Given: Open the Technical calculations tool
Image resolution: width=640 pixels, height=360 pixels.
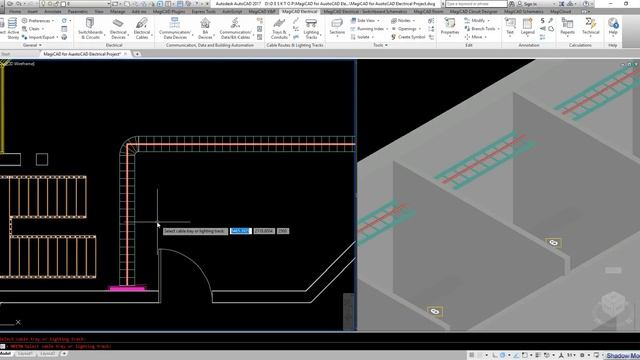Looking at the screenshot, I should 591,27.
